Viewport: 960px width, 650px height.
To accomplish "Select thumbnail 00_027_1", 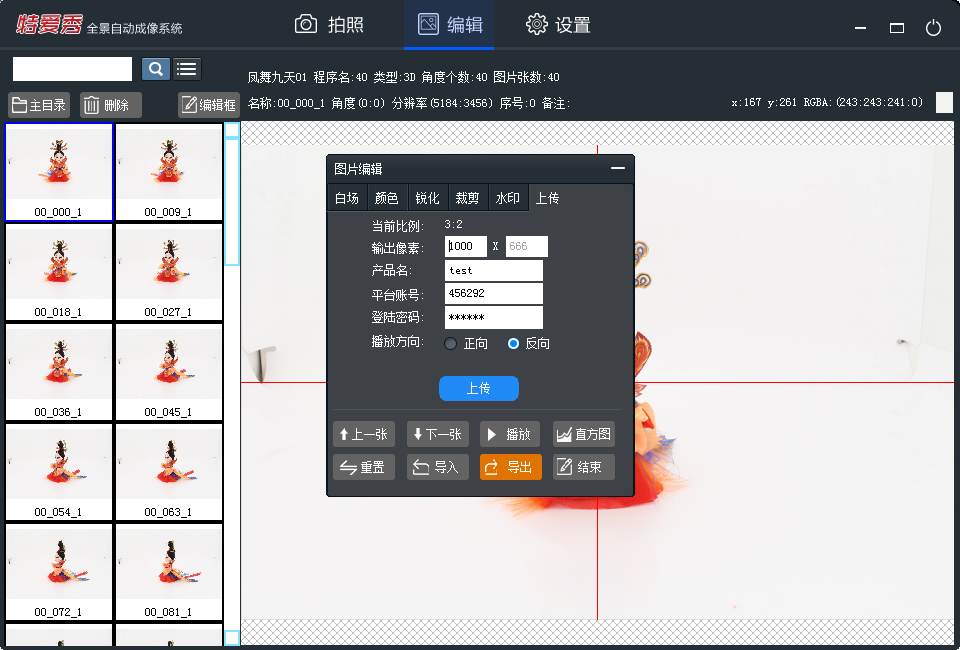I will [169, 272].
